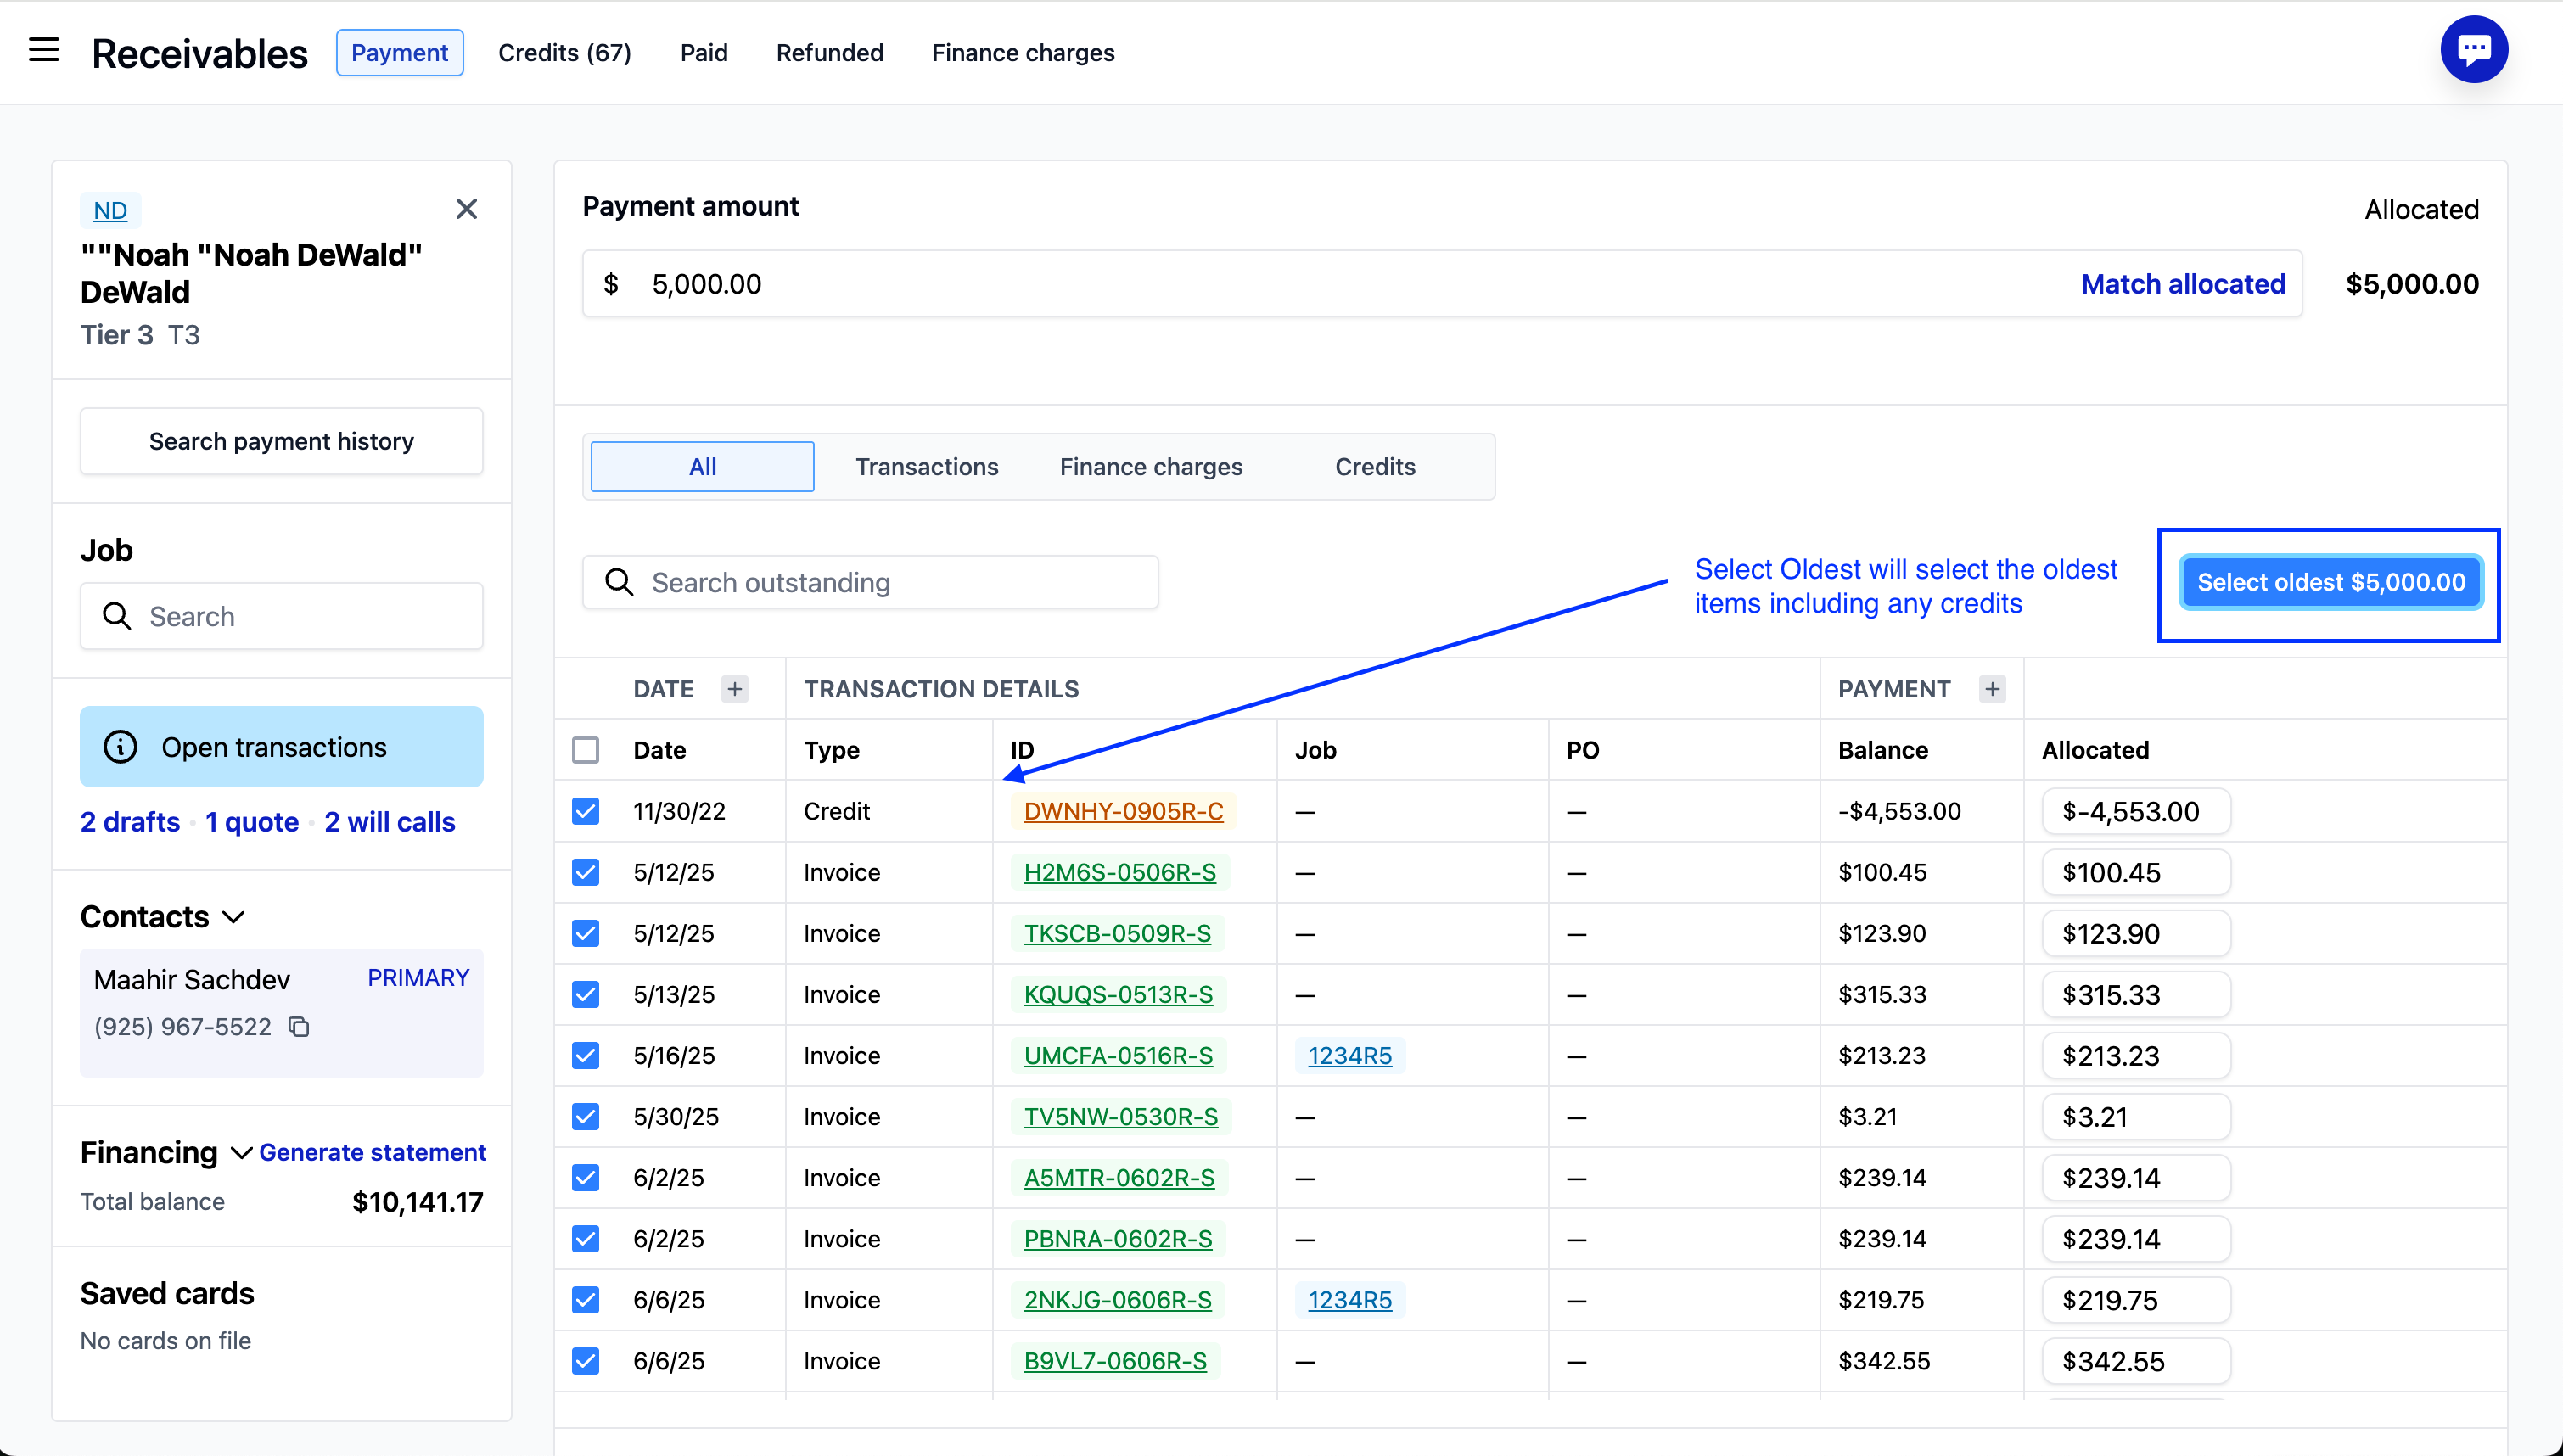Click the Job search field
The height and width of the screenshot is (1456, 2563).
click(x=300, y=617)
